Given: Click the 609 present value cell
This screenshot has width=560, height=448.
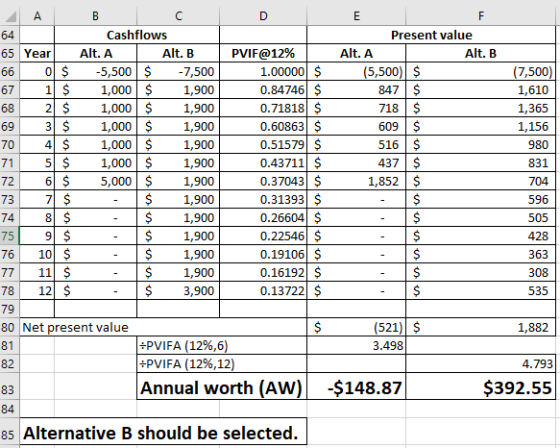Looking at the screenshot, I should pos(356,126).
